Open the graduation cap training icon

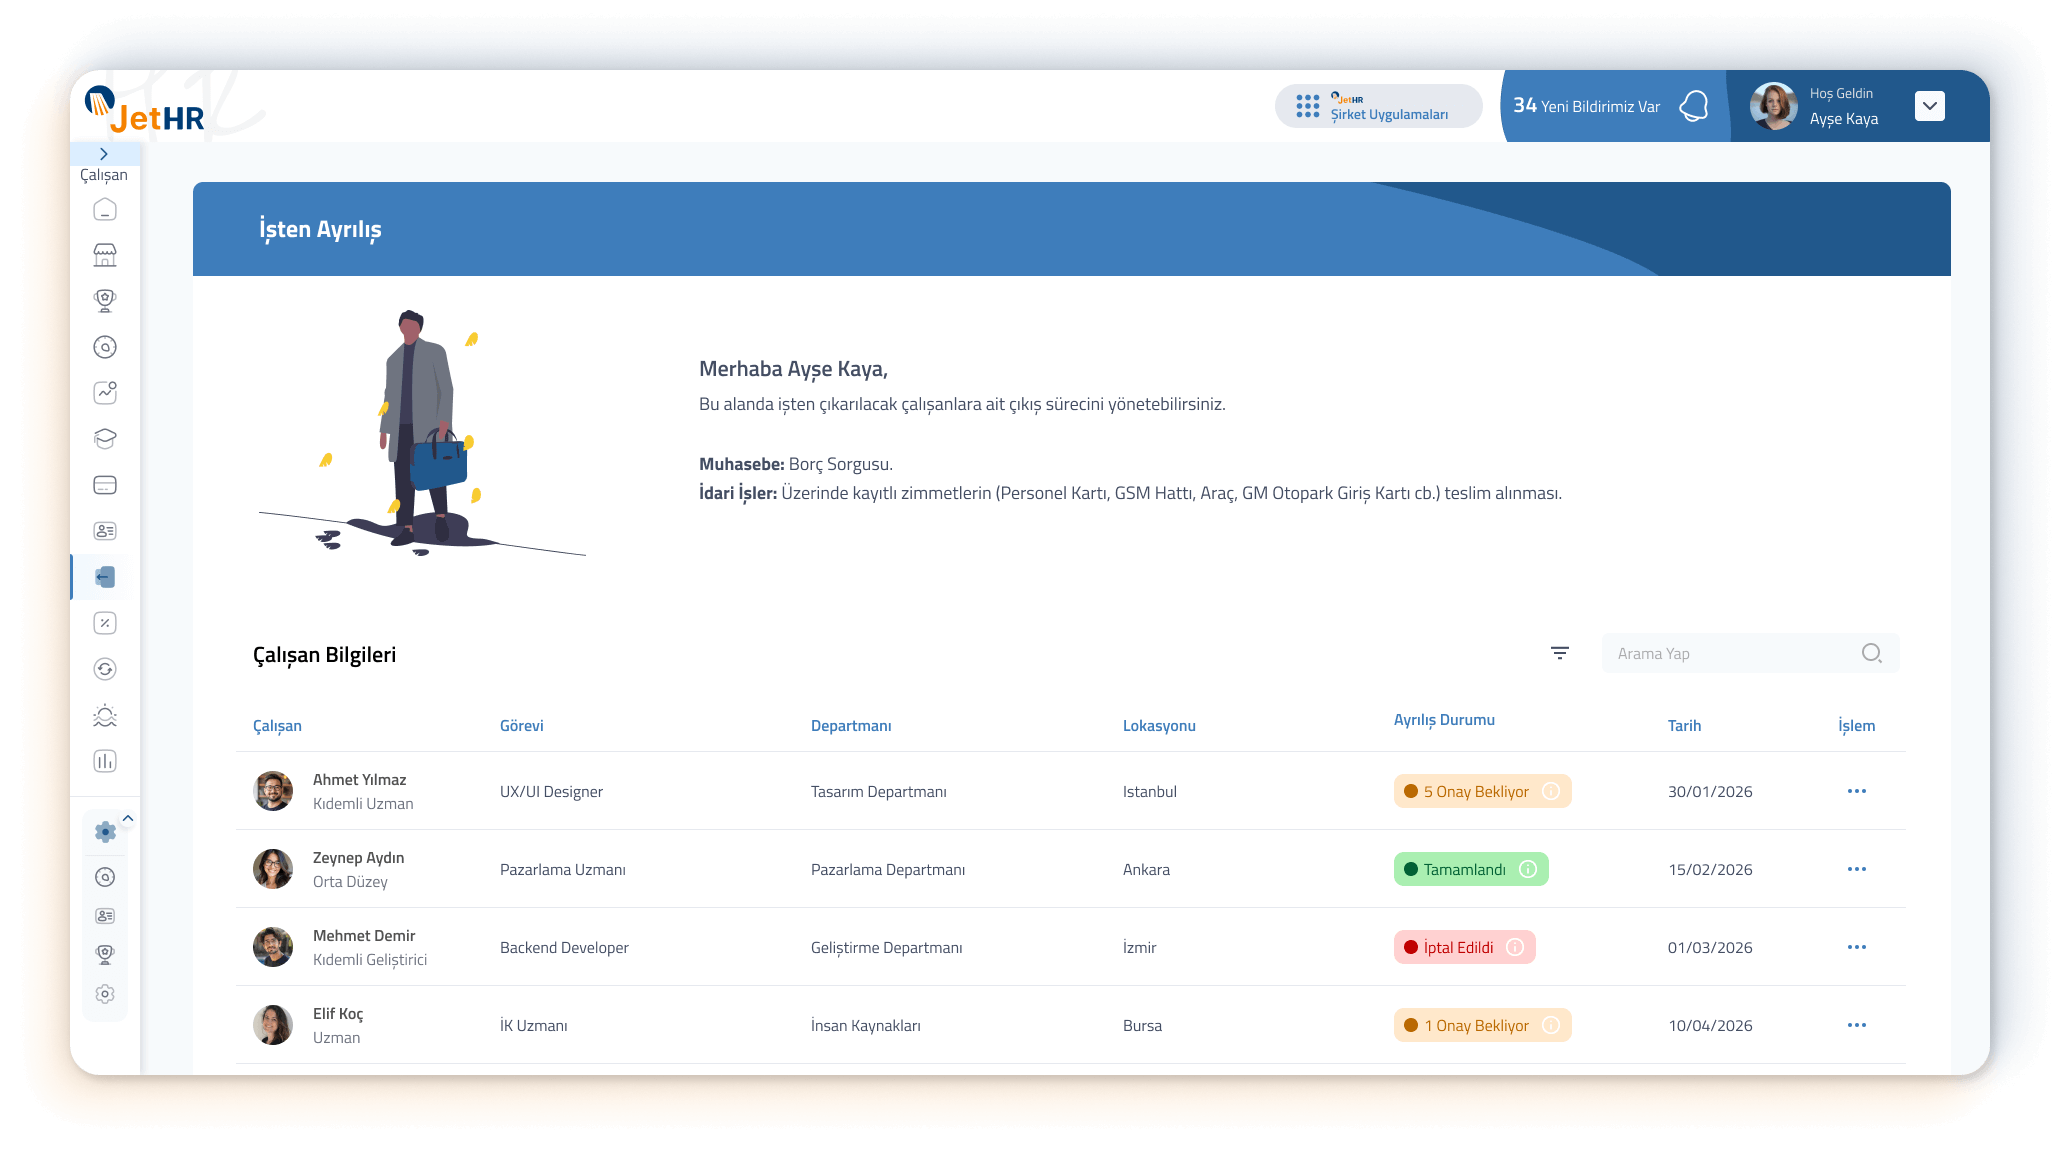105,438
